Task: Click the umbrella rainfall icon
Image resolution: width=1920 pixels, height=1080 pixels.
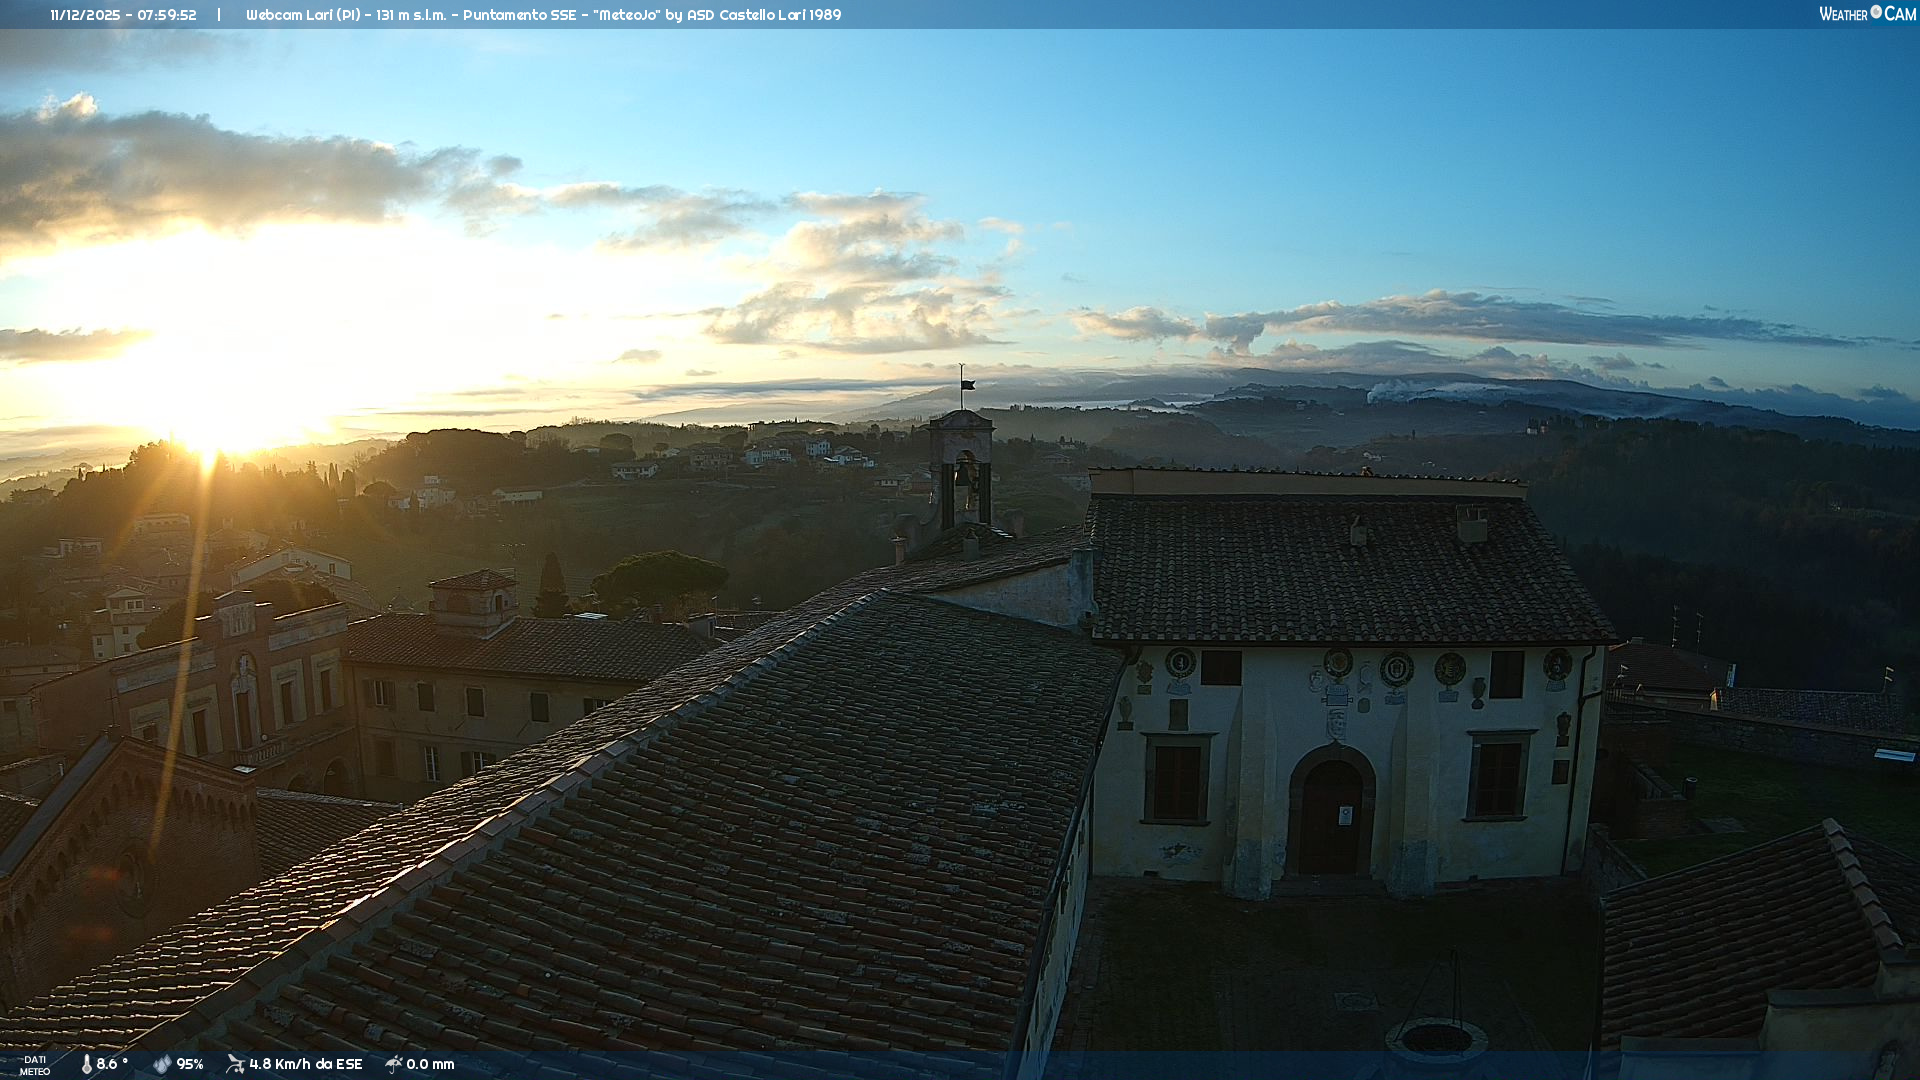Action: coord(394,1064)
